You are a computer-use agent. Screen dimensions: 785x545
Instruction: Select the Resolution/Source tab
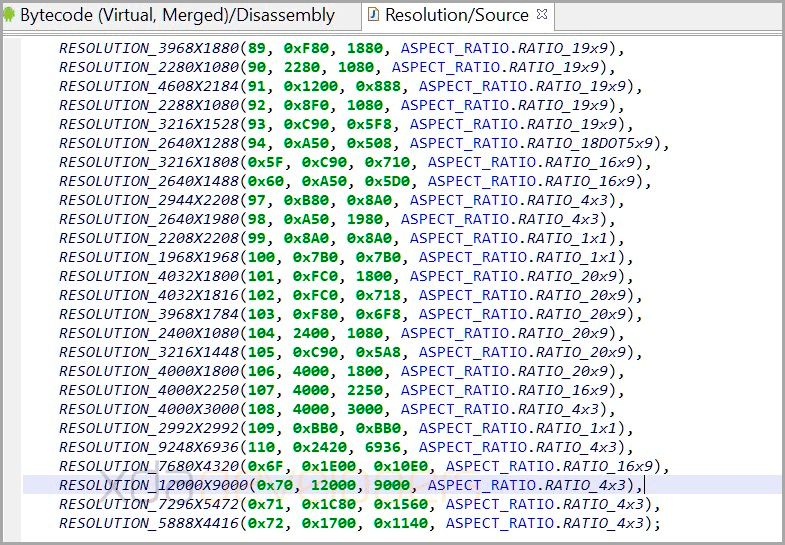click(x=457, y=15)
